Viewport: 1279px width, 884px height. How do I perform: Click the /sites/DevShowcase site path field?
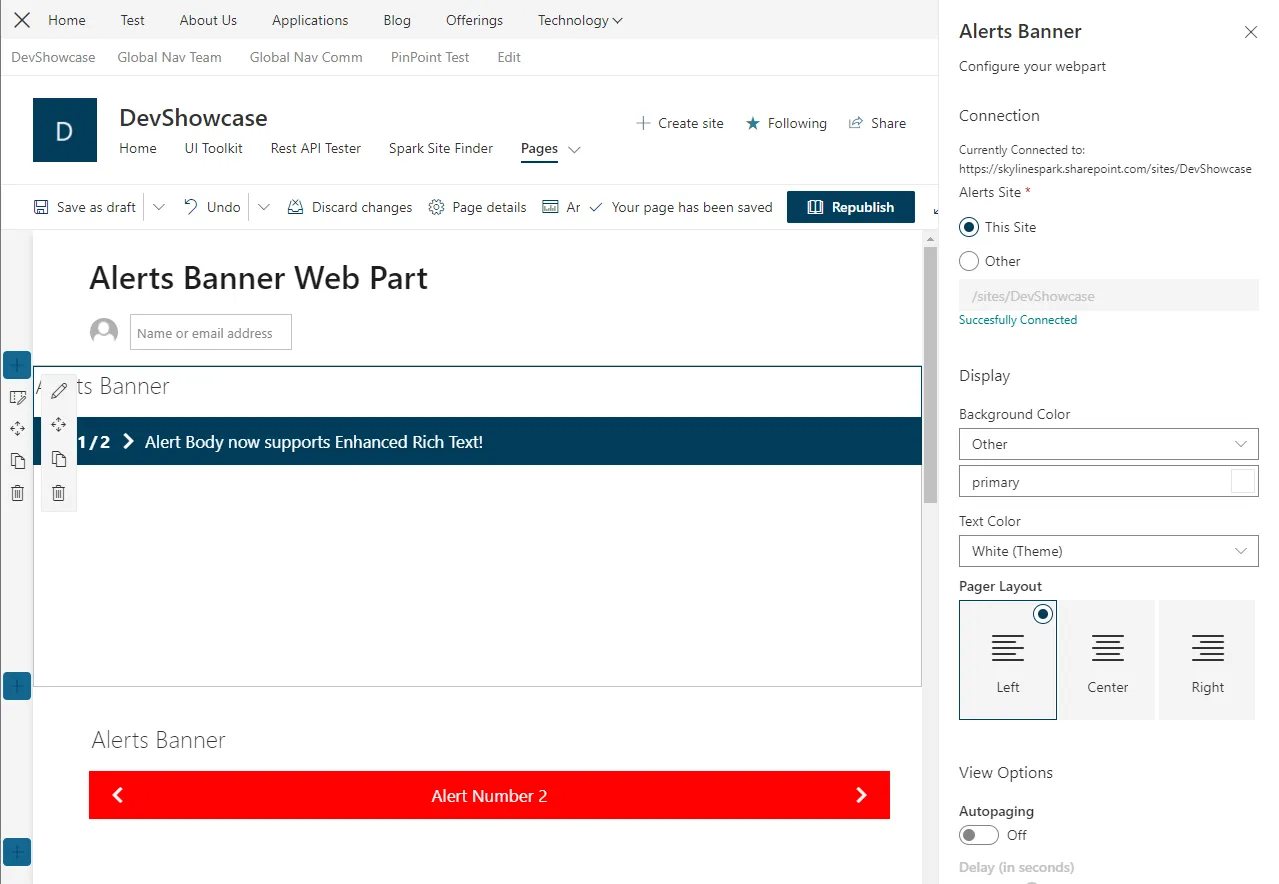[1108, 296]
